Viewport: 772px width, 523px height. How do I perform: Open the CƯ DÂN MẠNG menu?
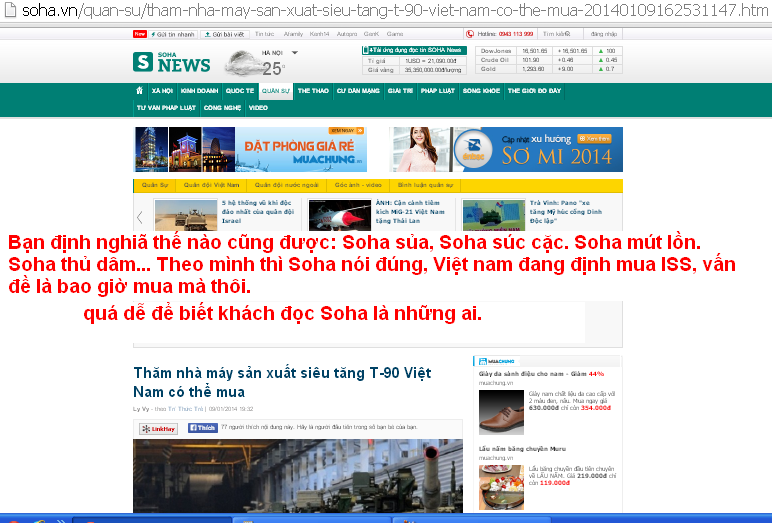click(358, 91)
